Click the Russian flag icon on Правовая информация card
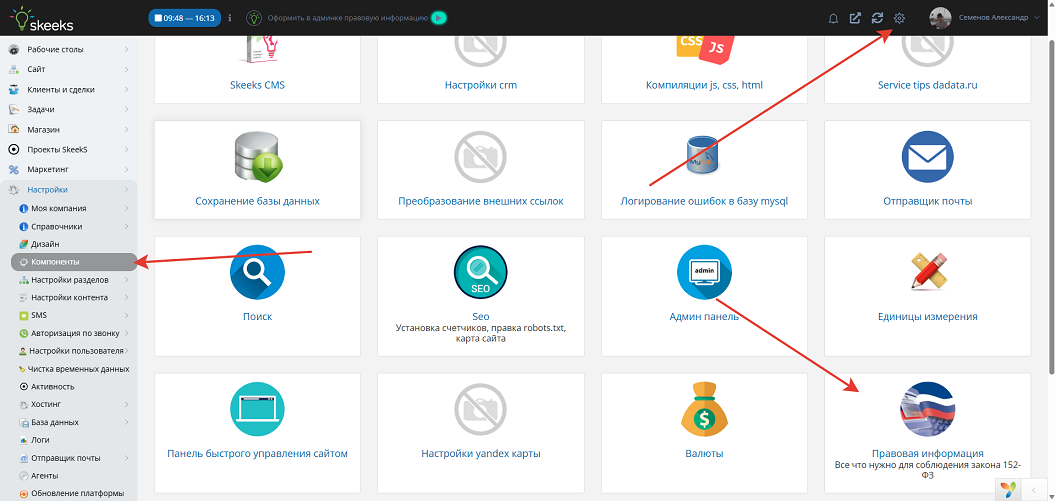This screenshot has height=501, width=1056. click(x=927, y=409)
